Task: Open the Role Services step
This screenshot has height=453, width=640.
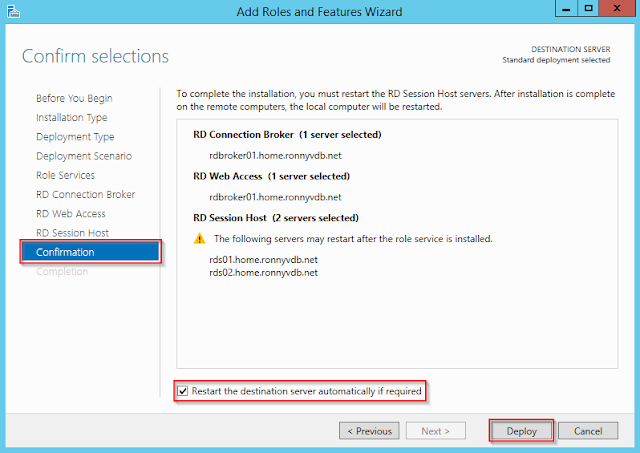Action: pyautogui.click(x=66, y=175)
